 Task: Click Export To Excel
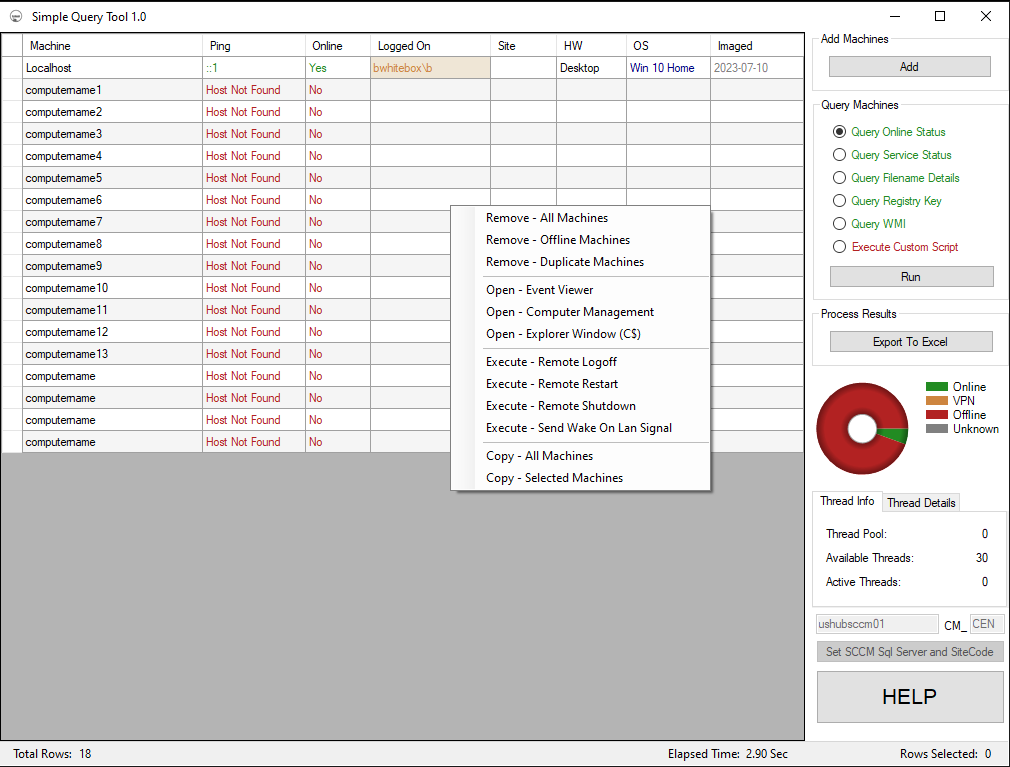pos(910,341)
